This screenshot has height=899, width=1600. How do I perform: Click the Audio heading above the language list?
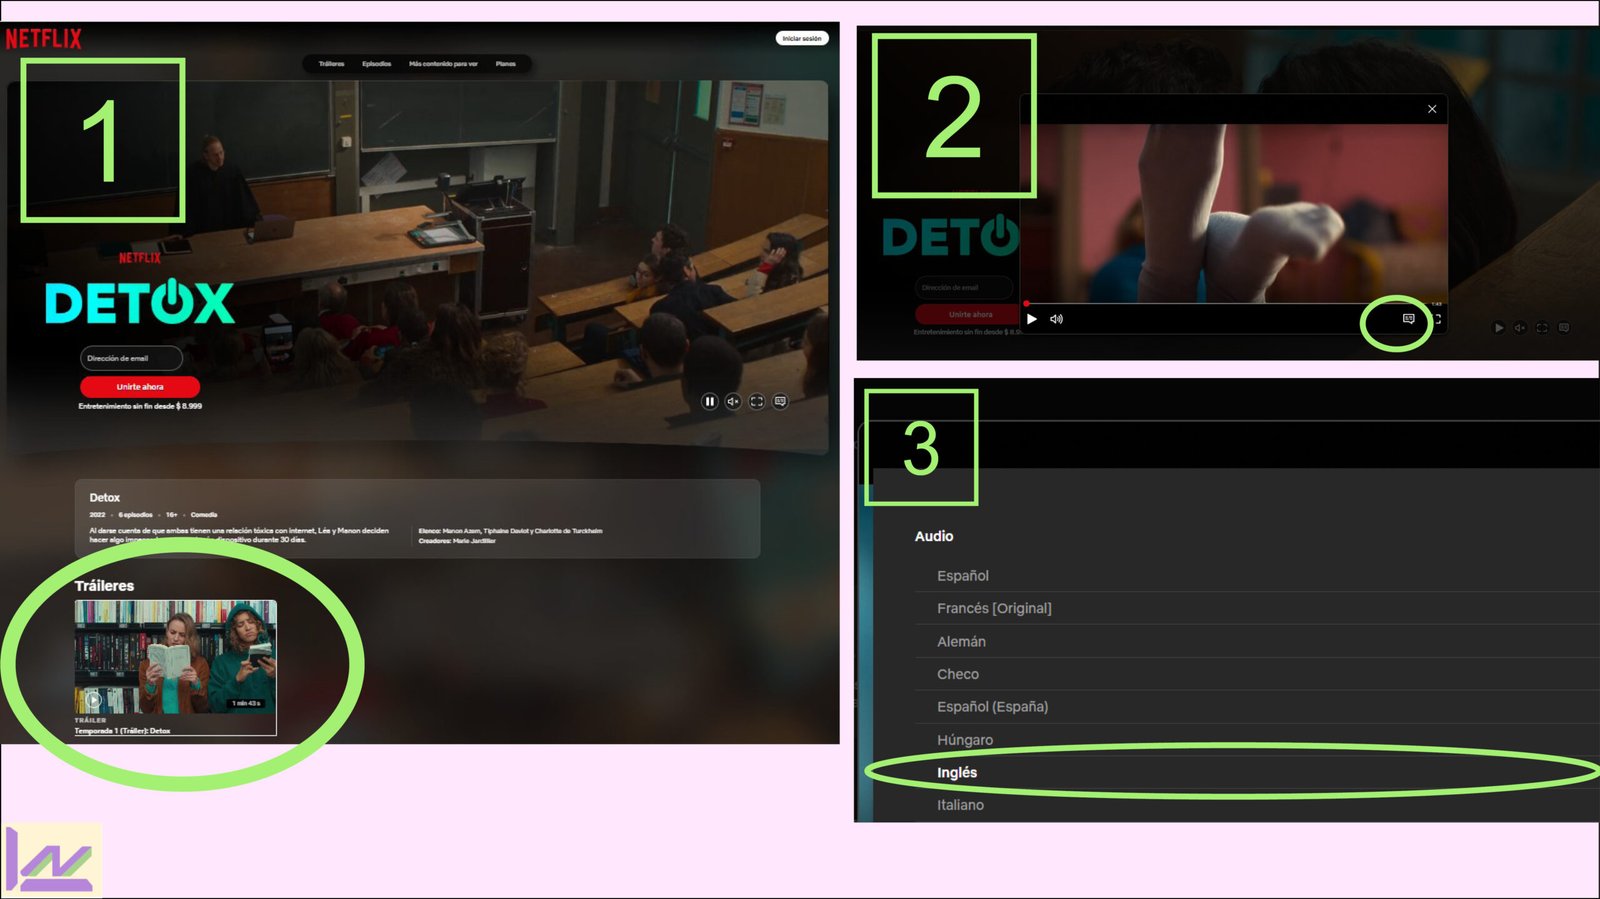click(934, 536)
